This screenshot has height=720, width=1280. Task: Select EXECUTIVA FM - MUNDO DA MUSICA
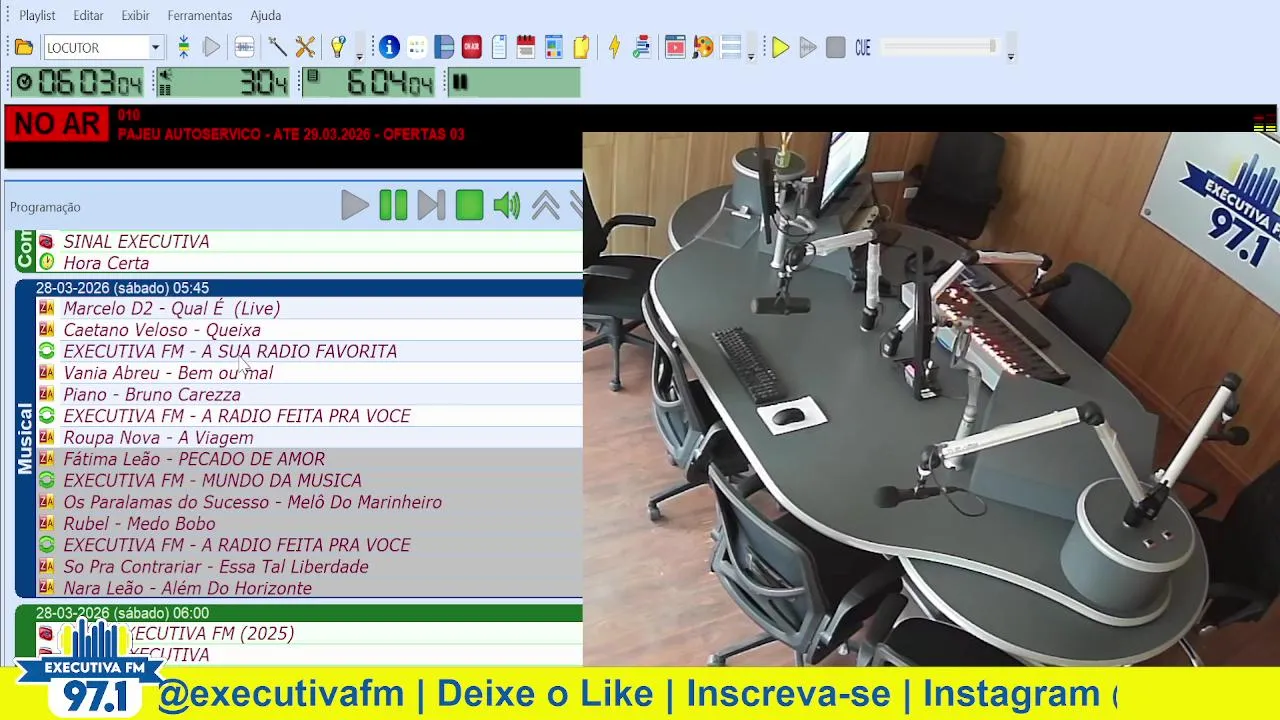[309, 480]
